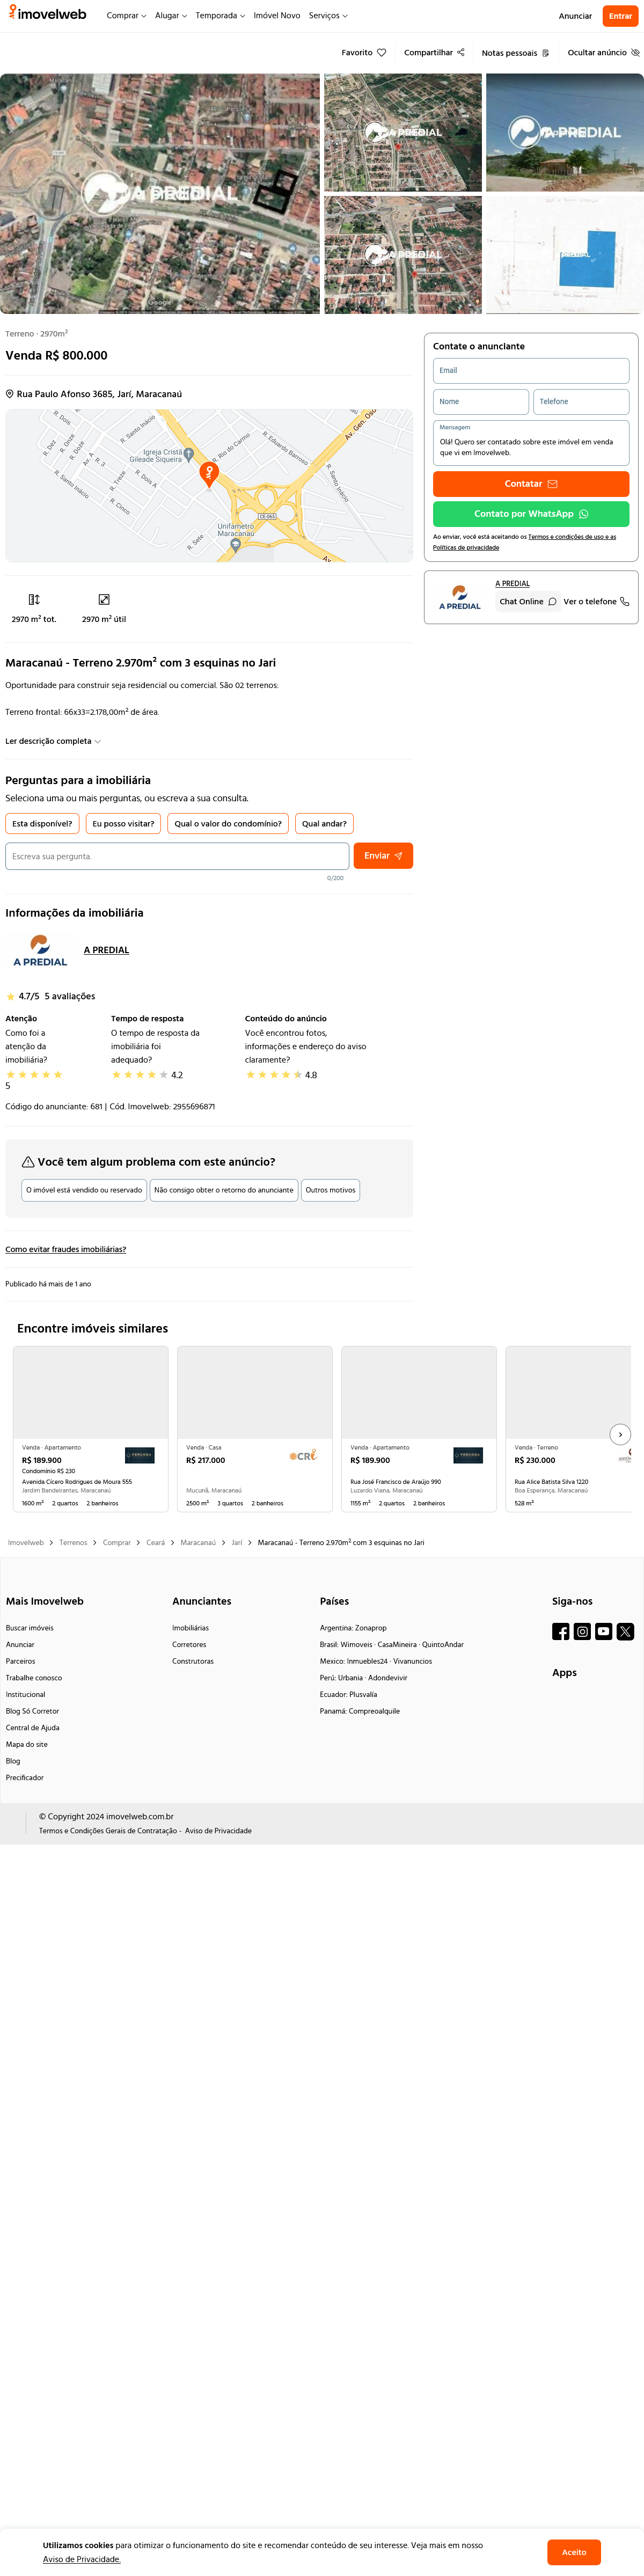Open the Instagram social icon
The image size is (644, 2576).
coord(582,1631)
